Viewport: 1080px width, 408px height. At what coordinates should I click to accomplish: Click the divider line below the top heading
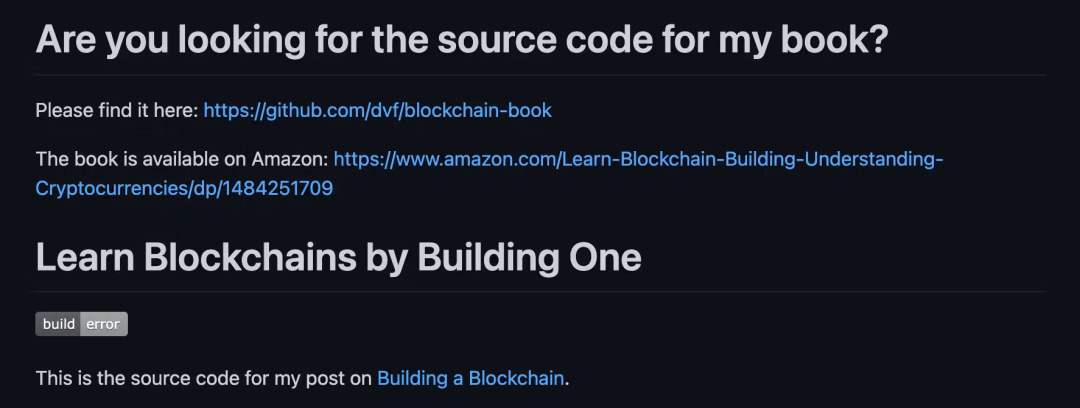(540, 74)
